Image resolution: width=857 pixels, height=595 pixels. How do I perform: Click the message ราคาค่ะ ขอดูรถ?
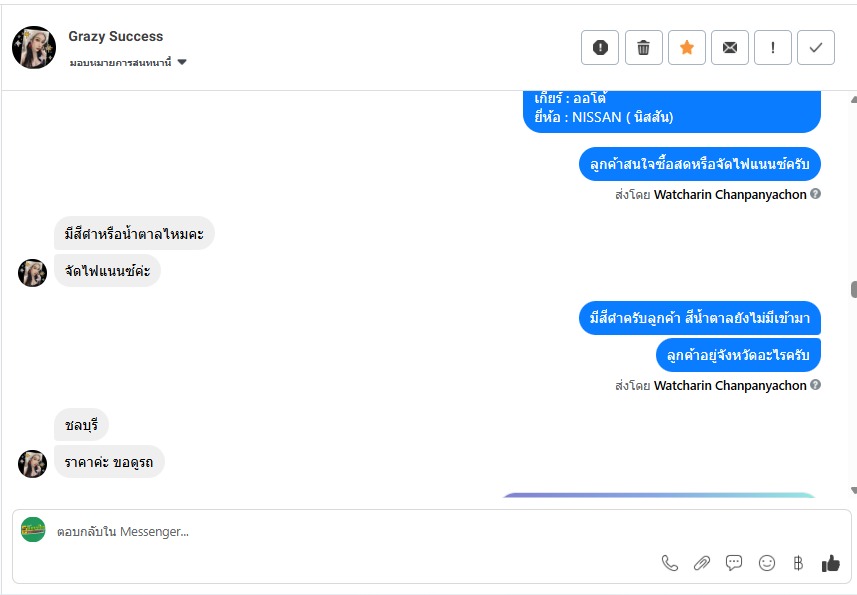109,462
